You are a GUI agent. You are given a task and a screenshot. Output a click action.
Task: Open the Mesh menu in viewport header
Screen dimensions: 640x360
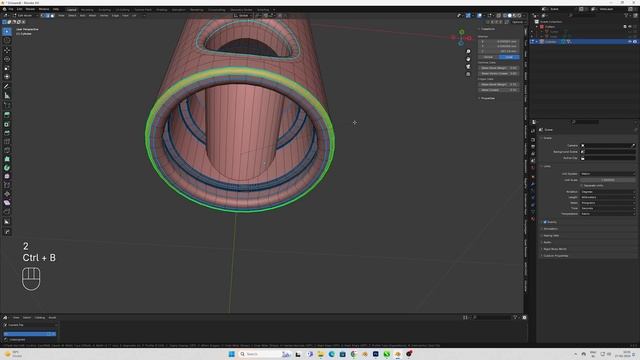92,16
